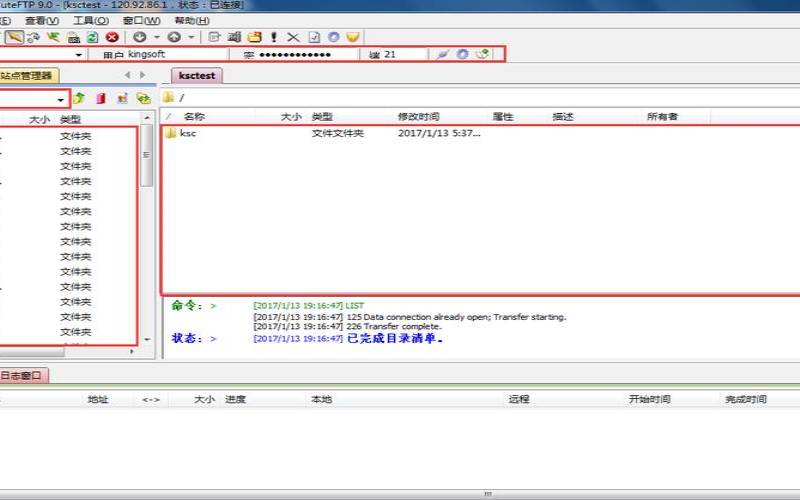Click the red bookmark icon in local pane
The width and height of the screenshot is (800, 500).
[100, 99]
